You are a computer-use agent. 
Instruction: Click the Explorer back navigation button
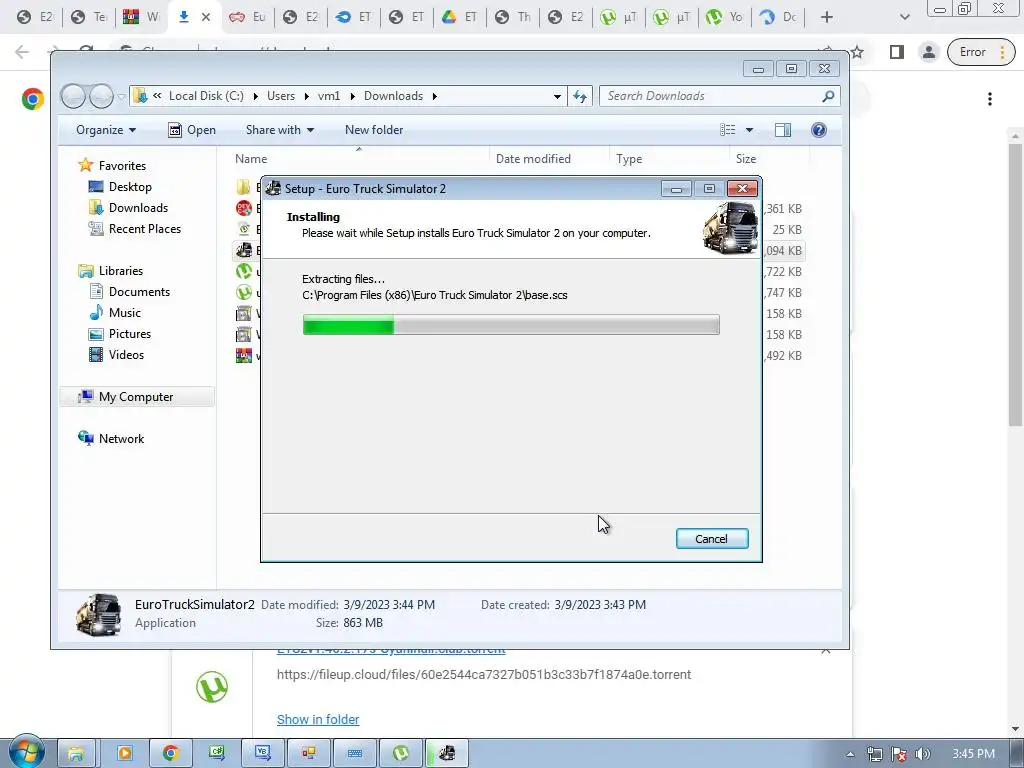tap(73, 97)
